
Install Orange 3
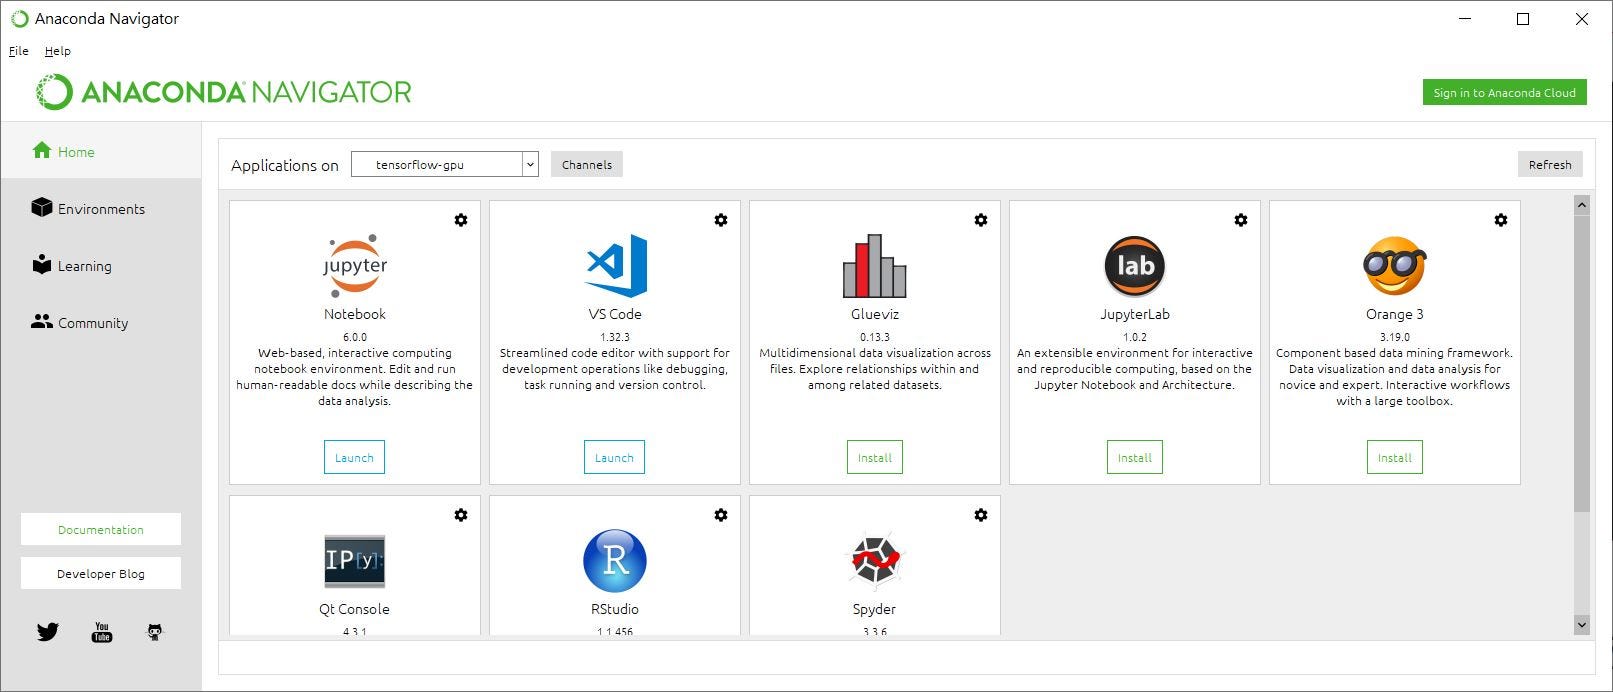[x=1395, y=457]
